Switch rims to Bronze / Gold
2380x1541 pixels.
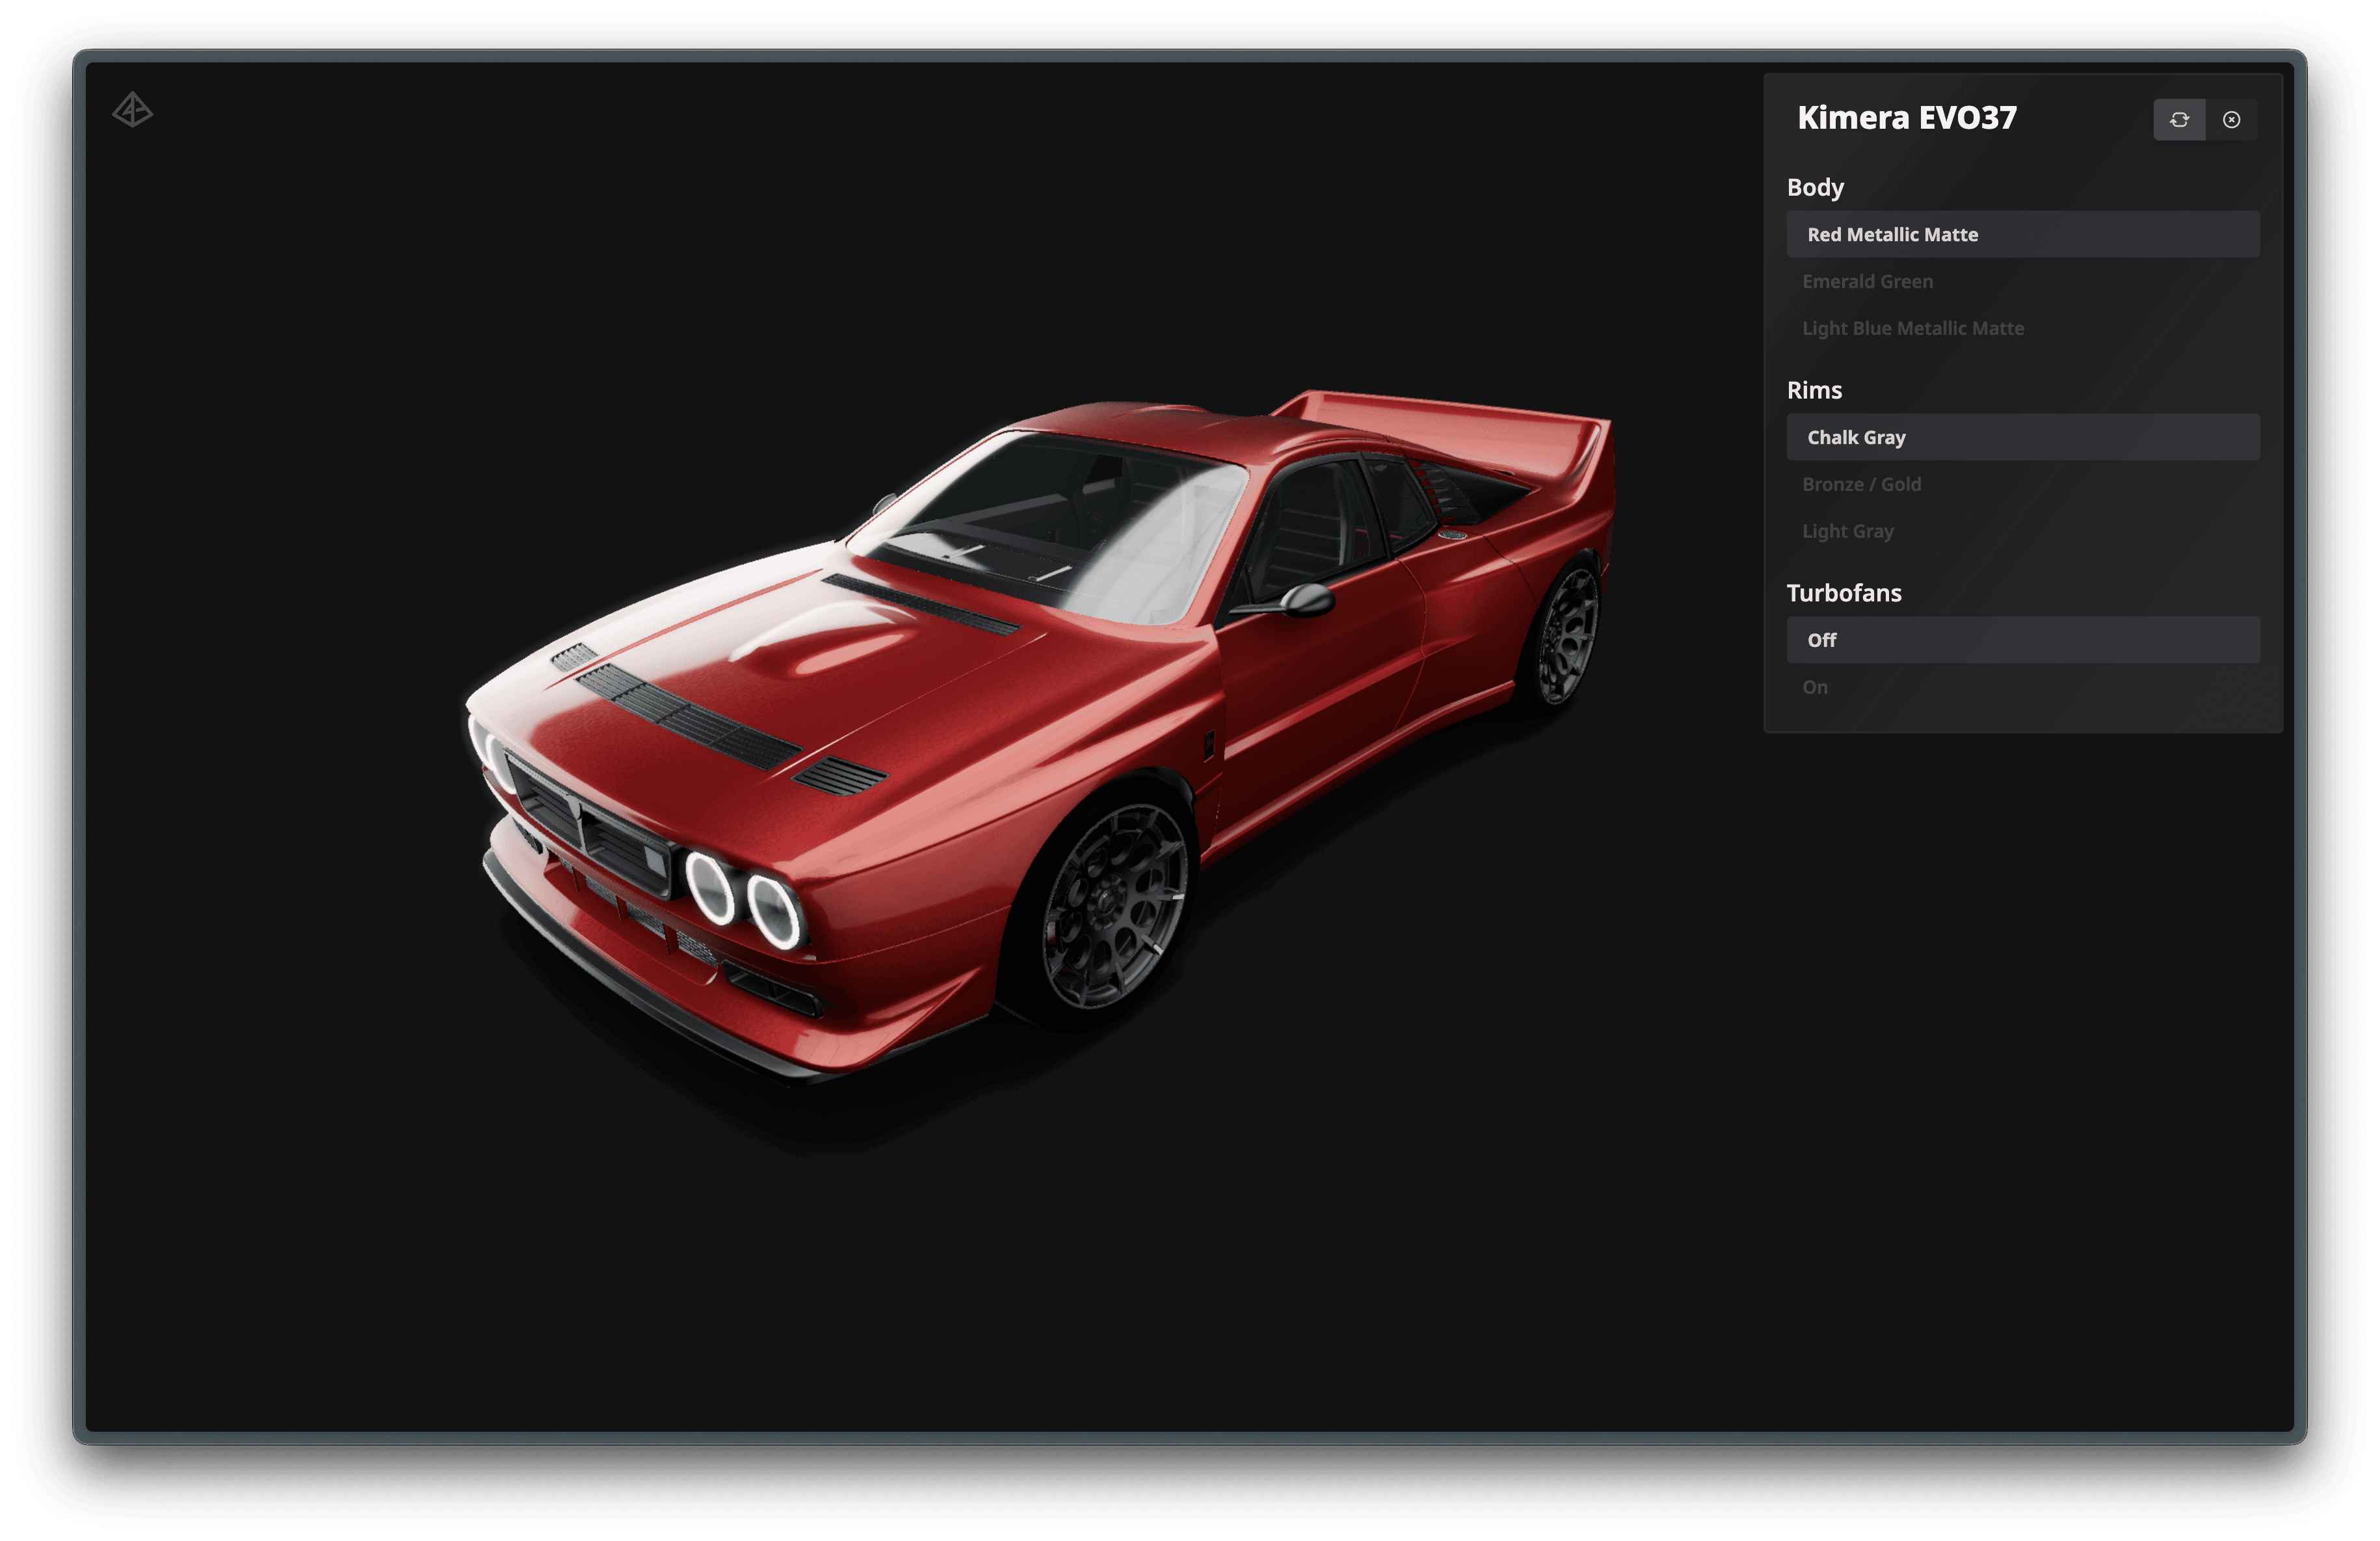[x=1861, y=484]
